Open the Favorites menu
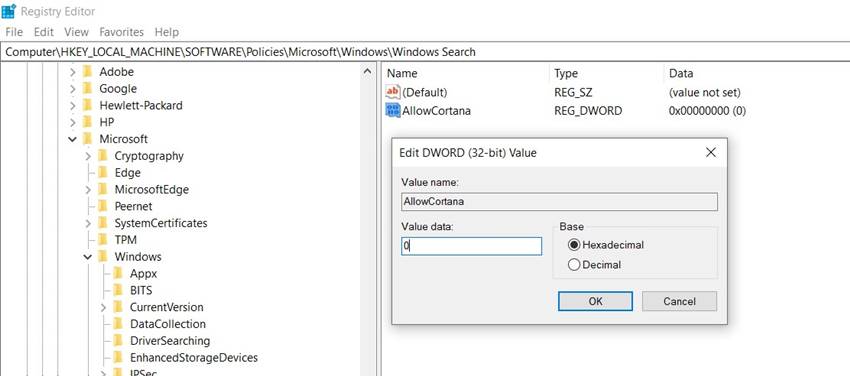The height and width of the screenshot is (376, 850). click(x=121, y=32)
